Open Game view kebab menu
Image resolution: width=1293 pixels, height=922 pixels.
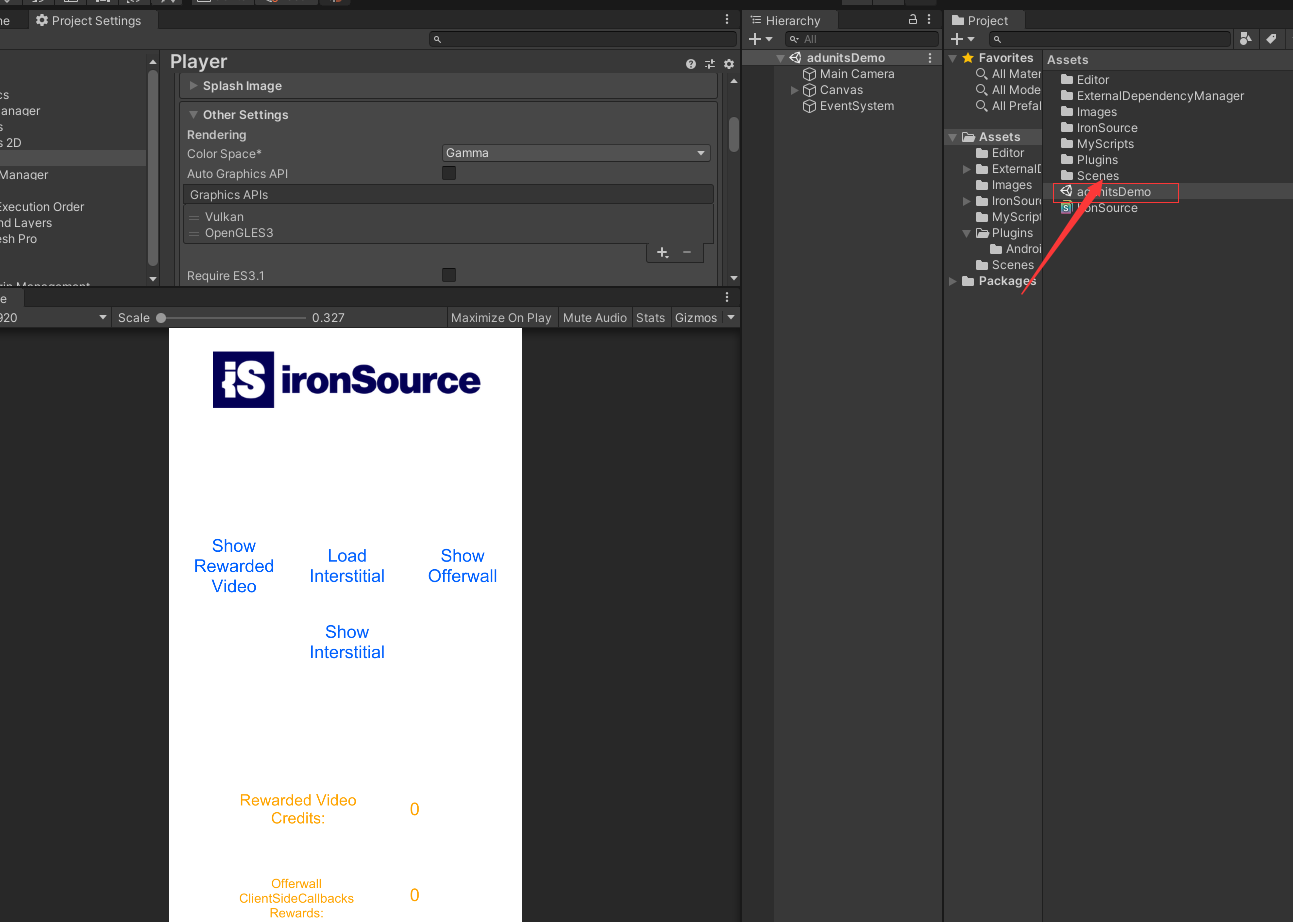727,298
